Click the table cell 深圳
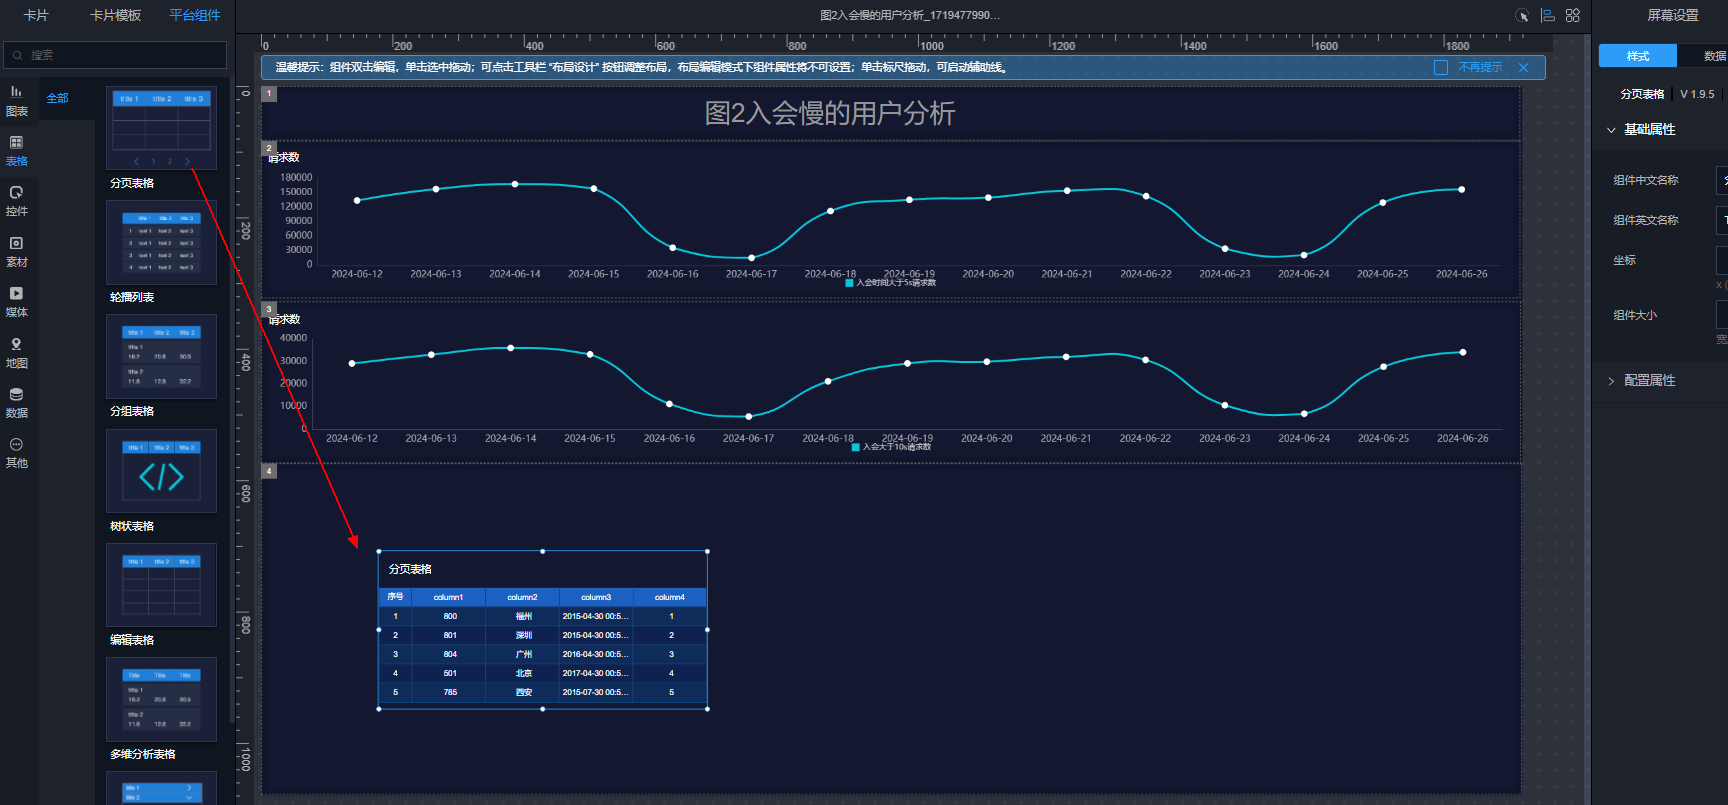 pyautogui.click(x=523, y=635)
